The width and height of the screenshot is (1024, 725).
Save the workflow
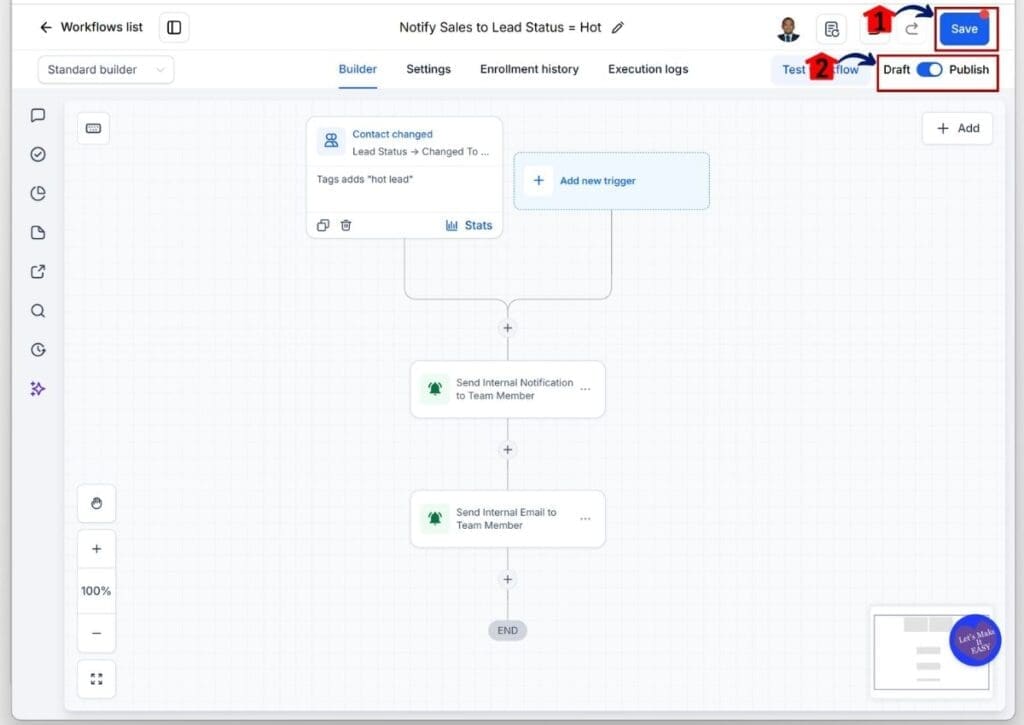click(x=964, y=29)
